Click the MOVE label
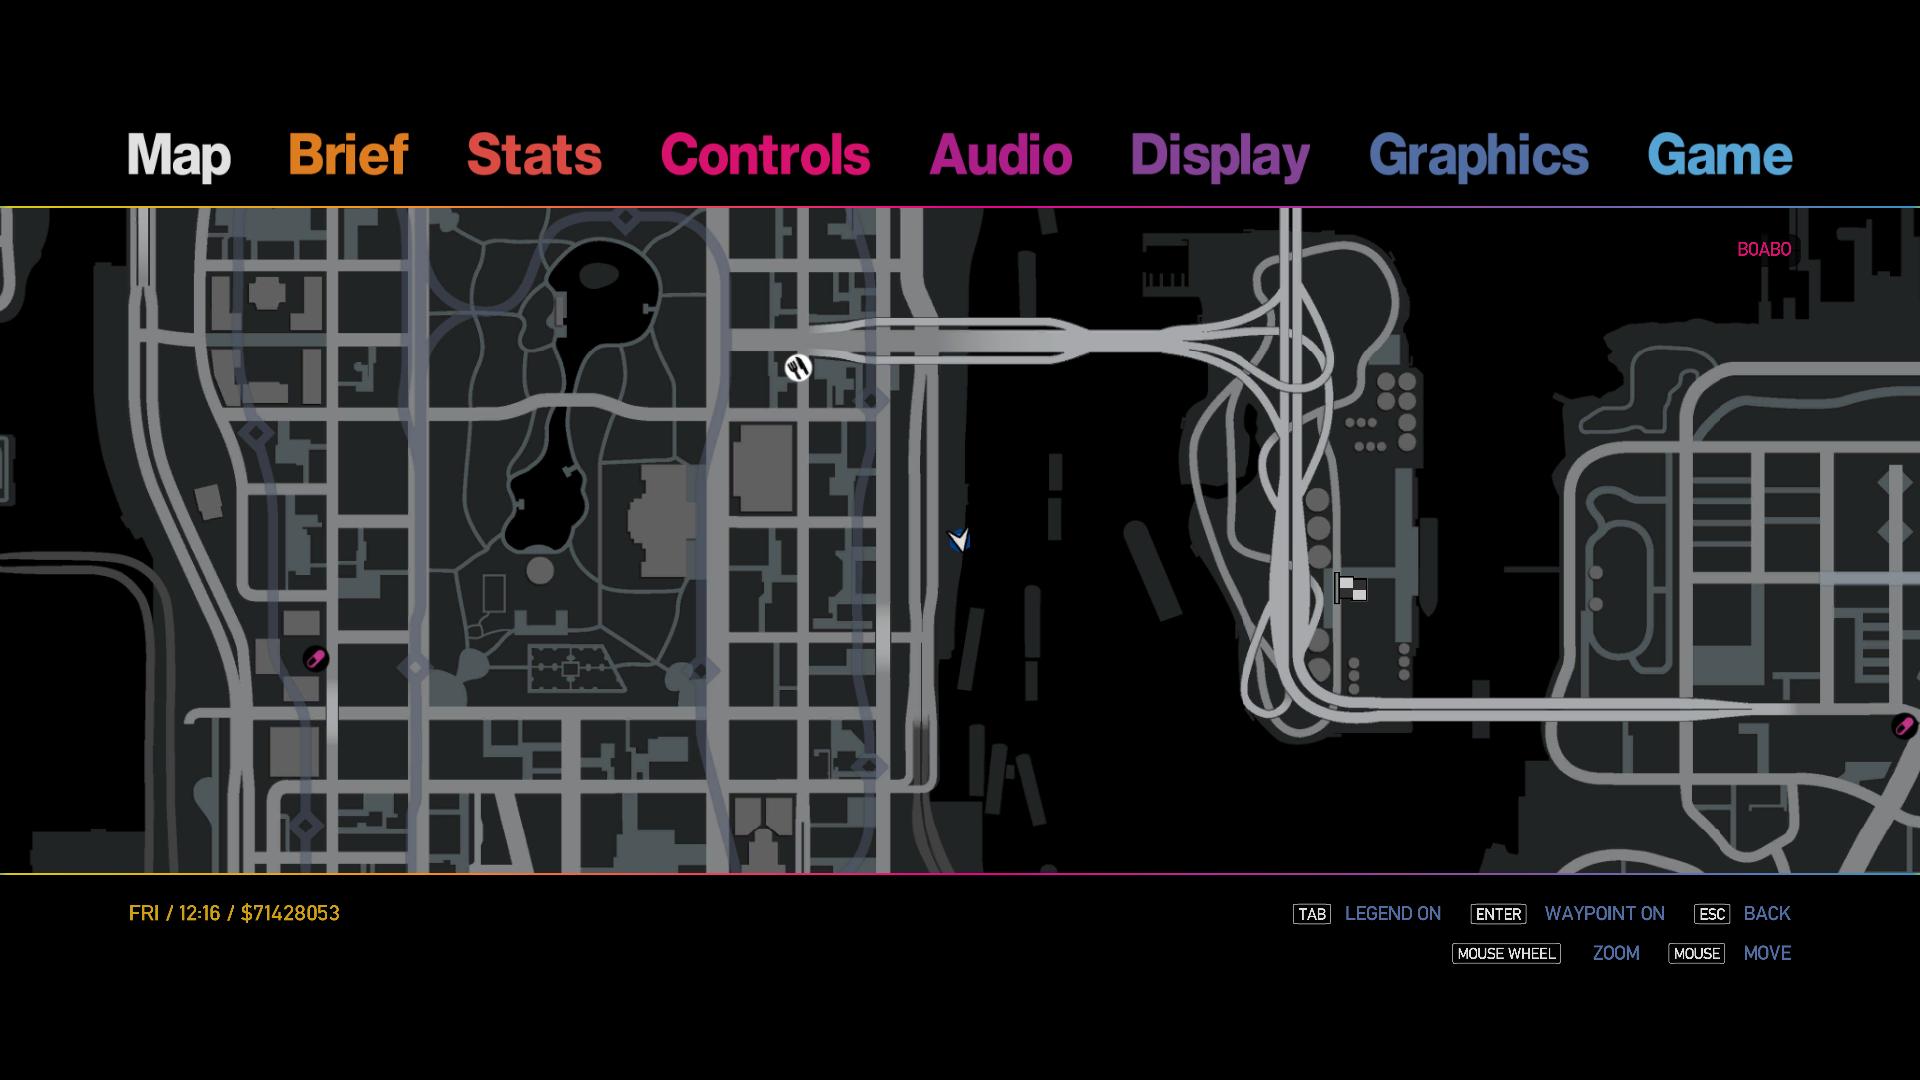This screenshot has height=1080, width=1920. point(1767,953)
